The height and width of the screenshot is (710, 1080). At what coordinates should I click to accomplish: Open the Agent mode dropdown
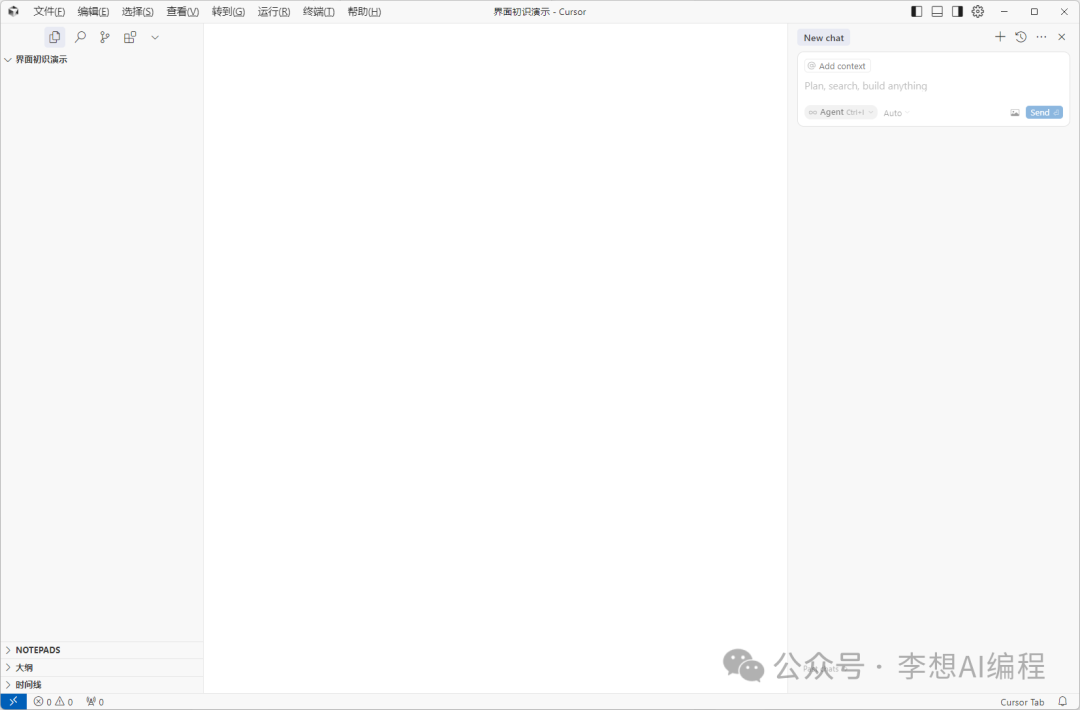[840, 112]
